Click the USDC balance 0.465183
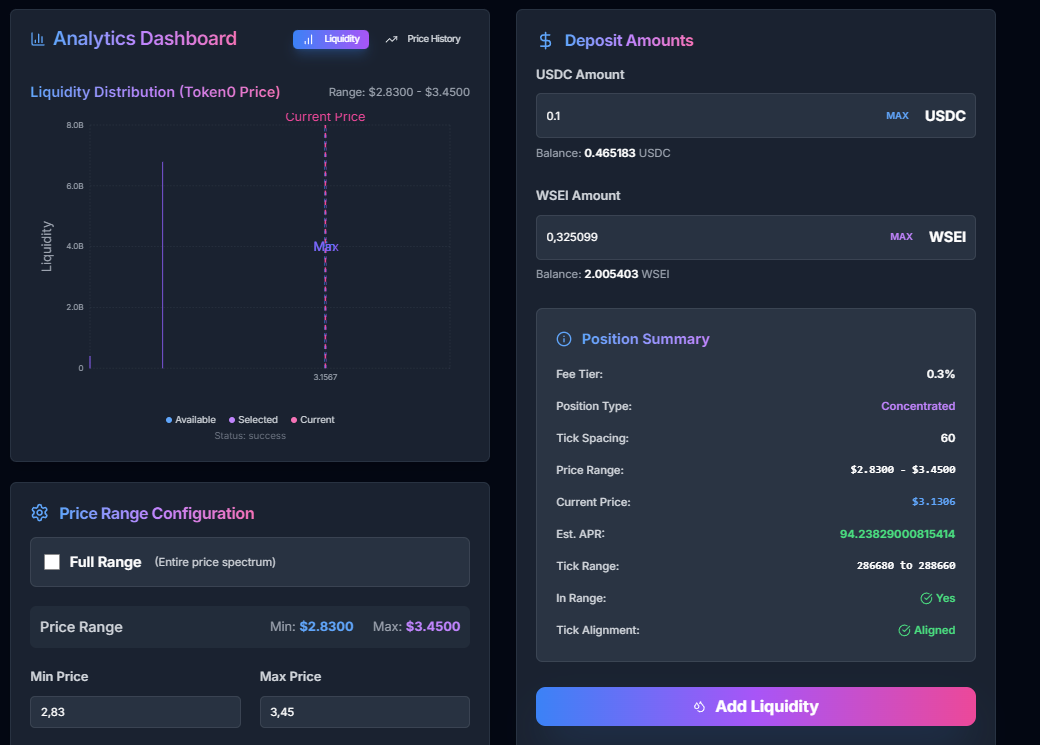 (x=610, y=153)
